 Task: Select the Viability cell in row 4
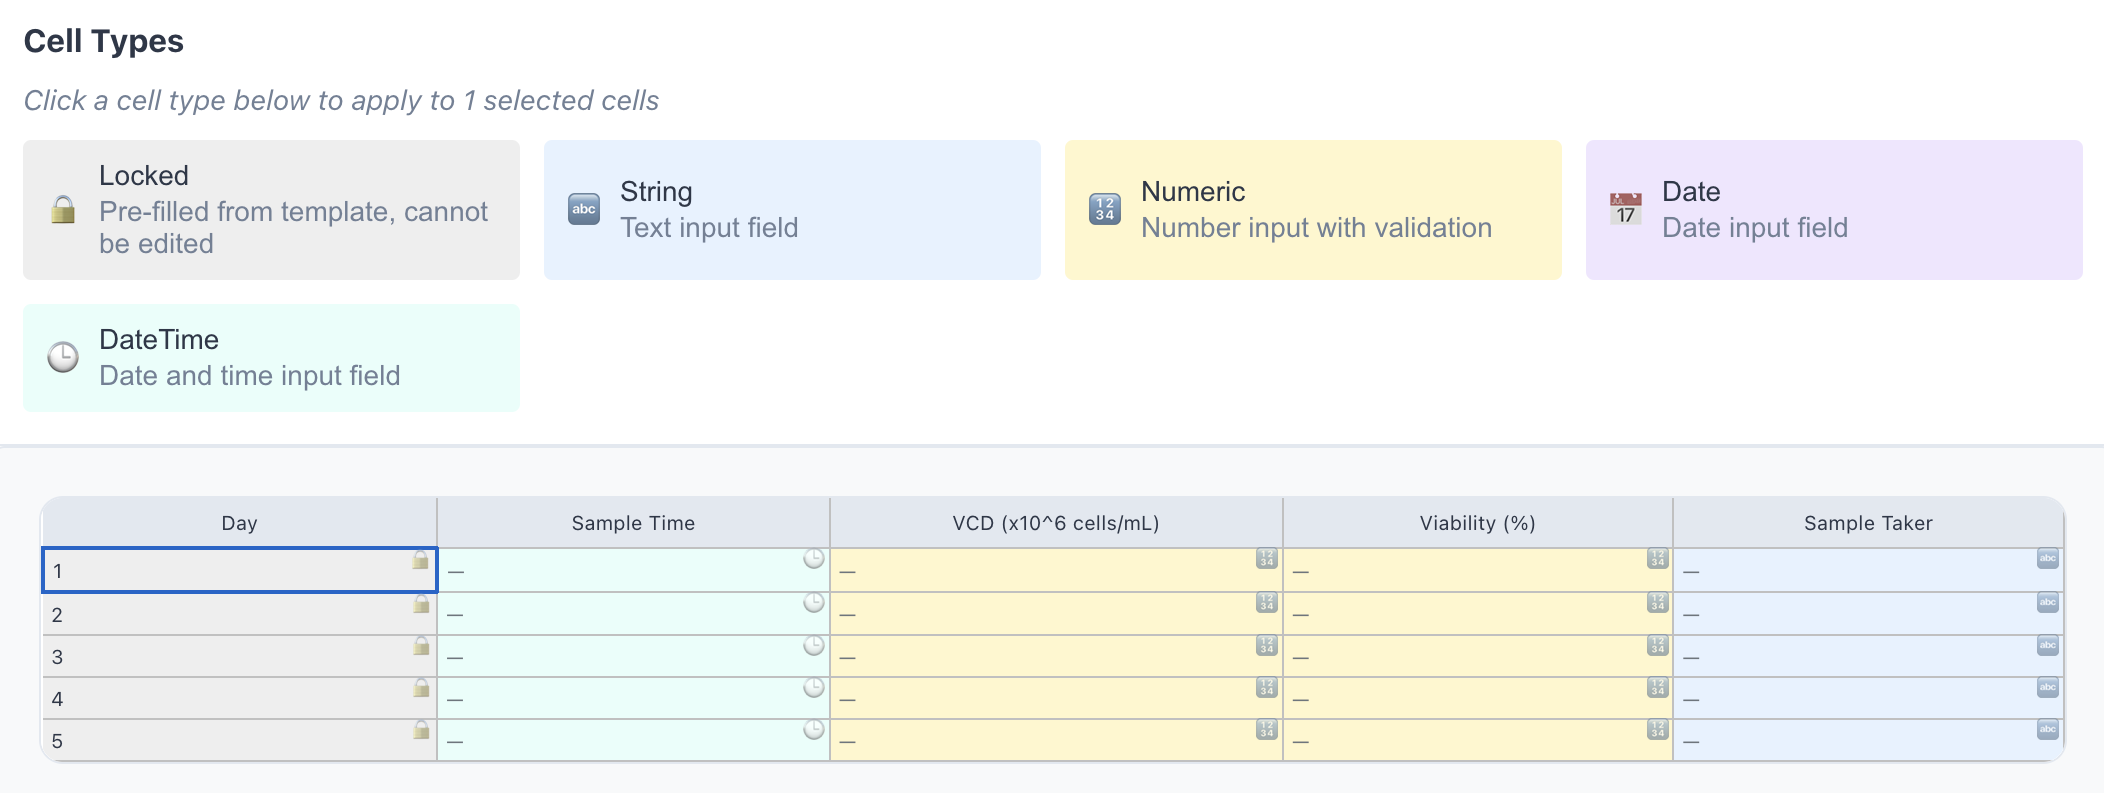coord(1477,698)
